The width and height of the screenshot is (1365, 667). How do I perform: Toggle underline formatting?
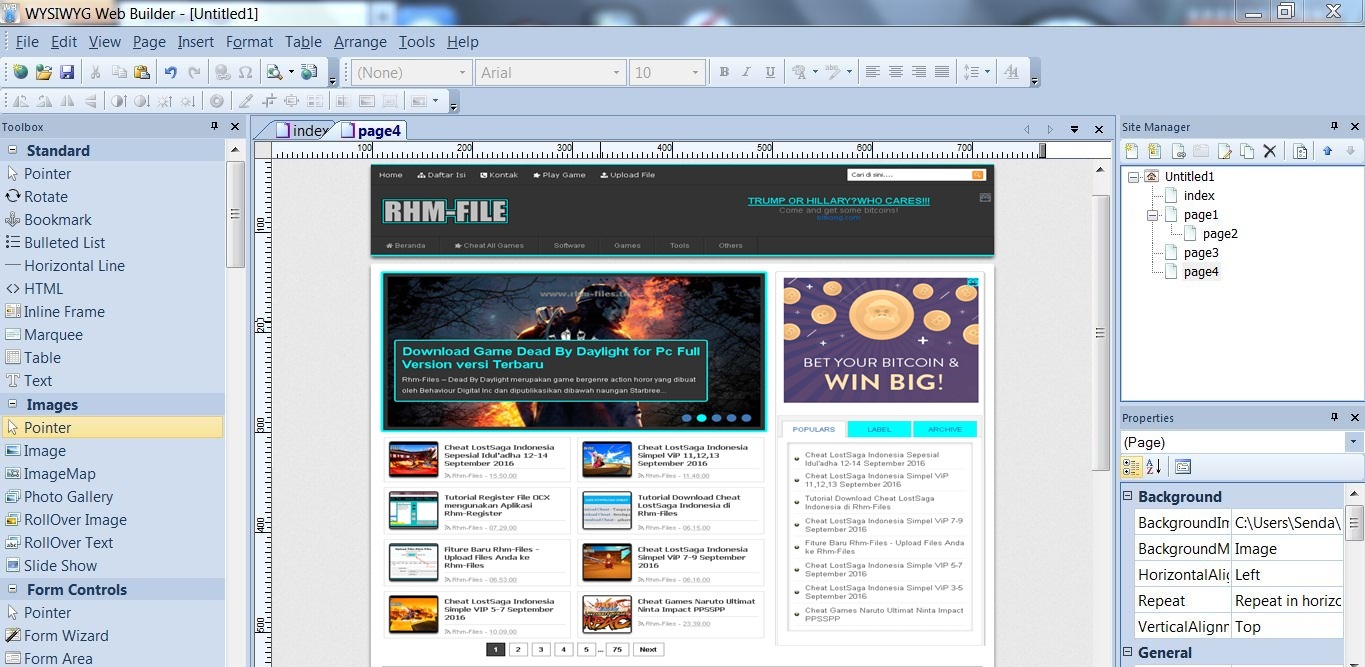point(769,71)
